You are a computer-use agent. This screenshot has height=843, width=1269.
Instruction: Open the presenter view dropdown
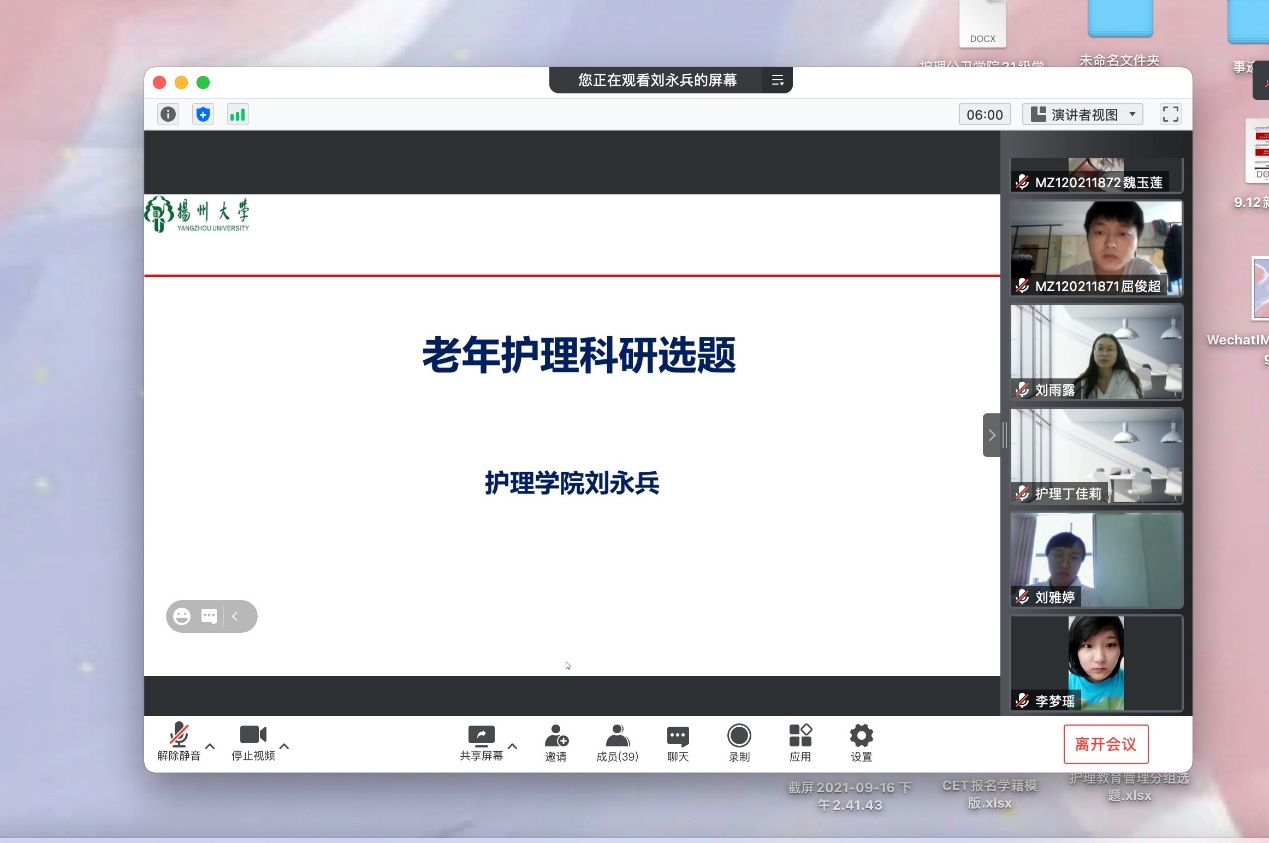[1084, 114]
